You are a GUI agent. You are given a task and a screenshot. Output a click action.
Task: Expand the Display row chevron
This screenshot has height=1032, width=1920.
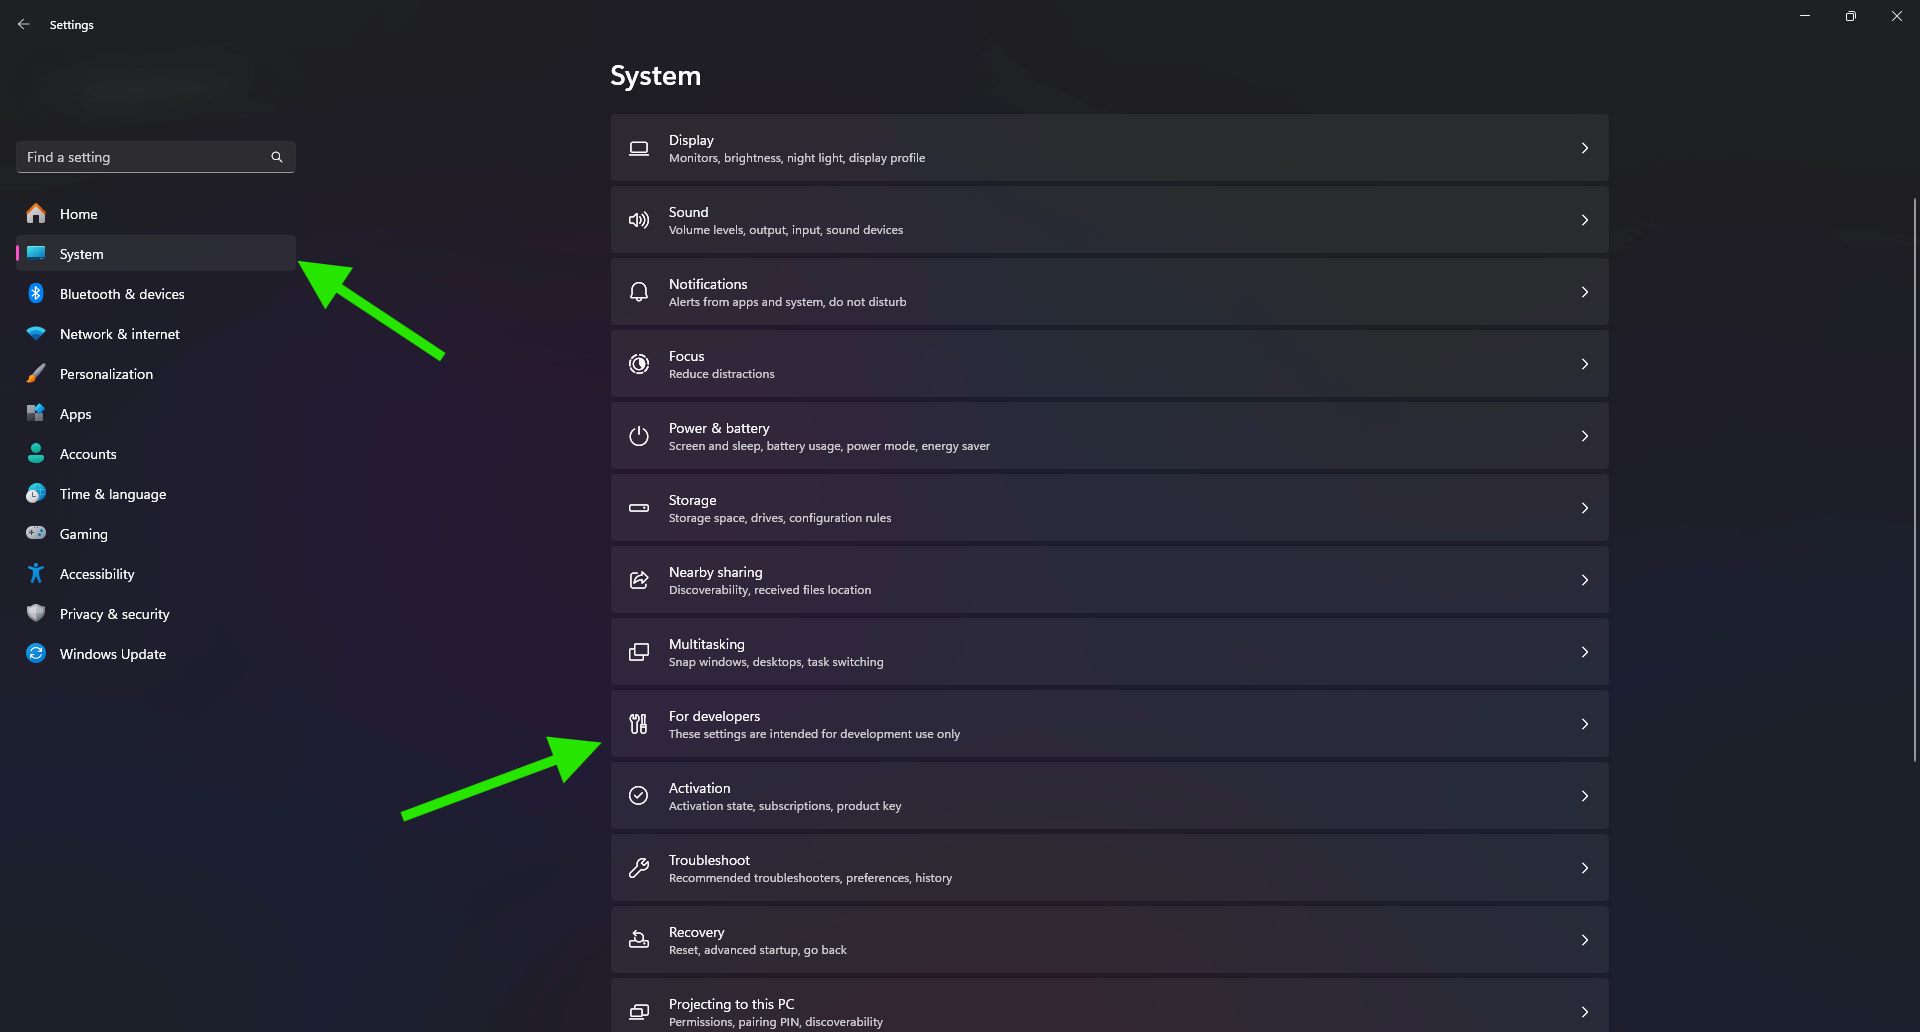coord(1585,148)
